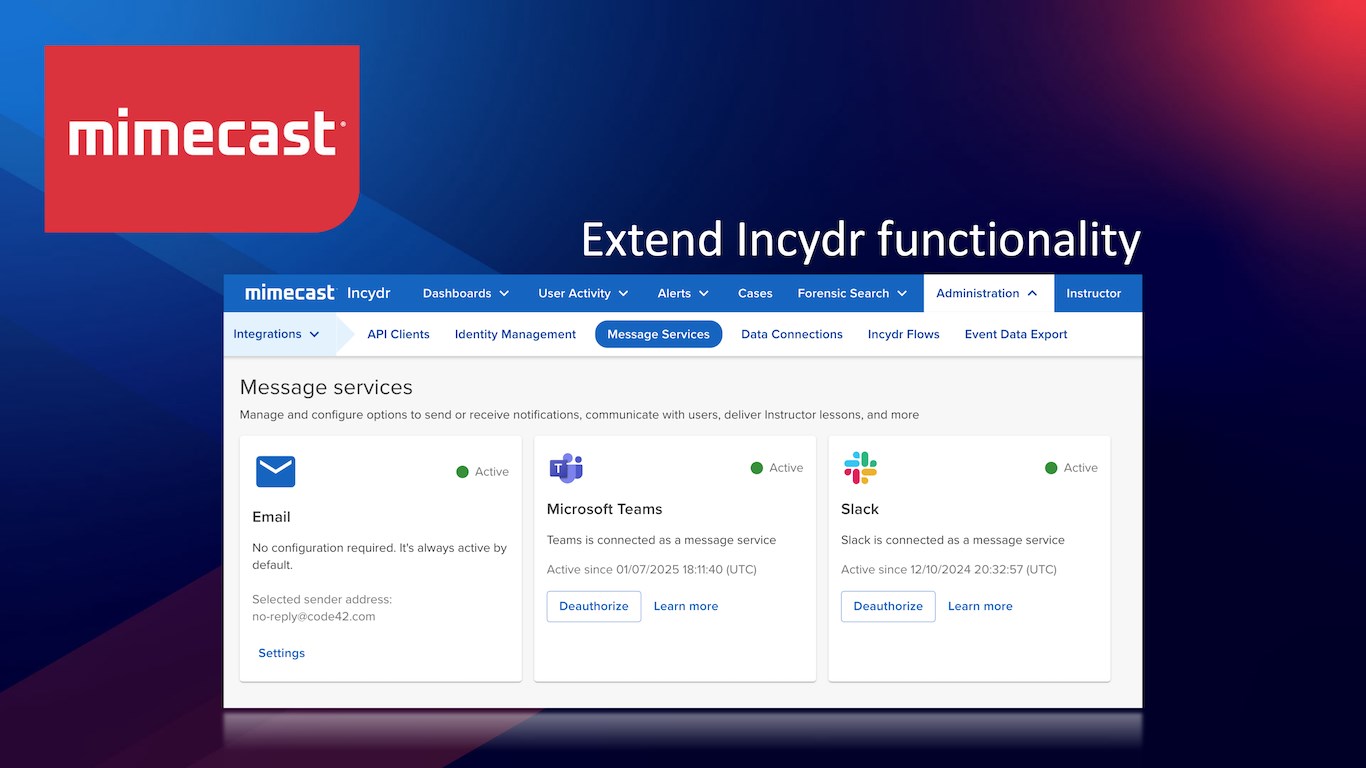
Task: Open the Data Connections tab
Action: [x=792, y=334]
